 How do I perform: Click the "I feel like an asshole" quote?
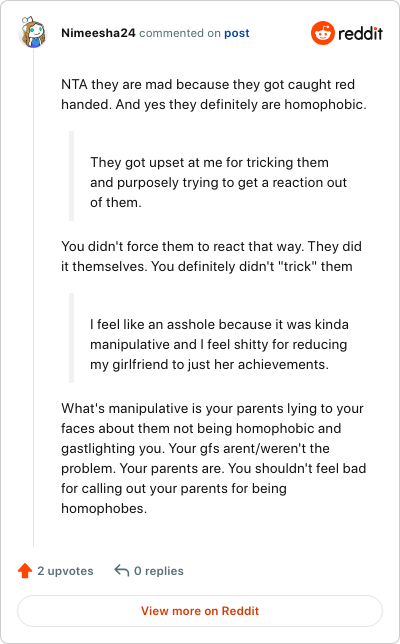219,344
